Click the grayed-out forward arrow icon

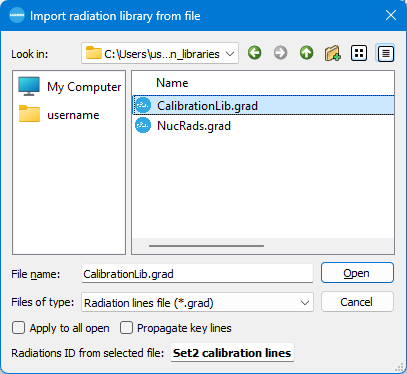click(x=280, y=53)
